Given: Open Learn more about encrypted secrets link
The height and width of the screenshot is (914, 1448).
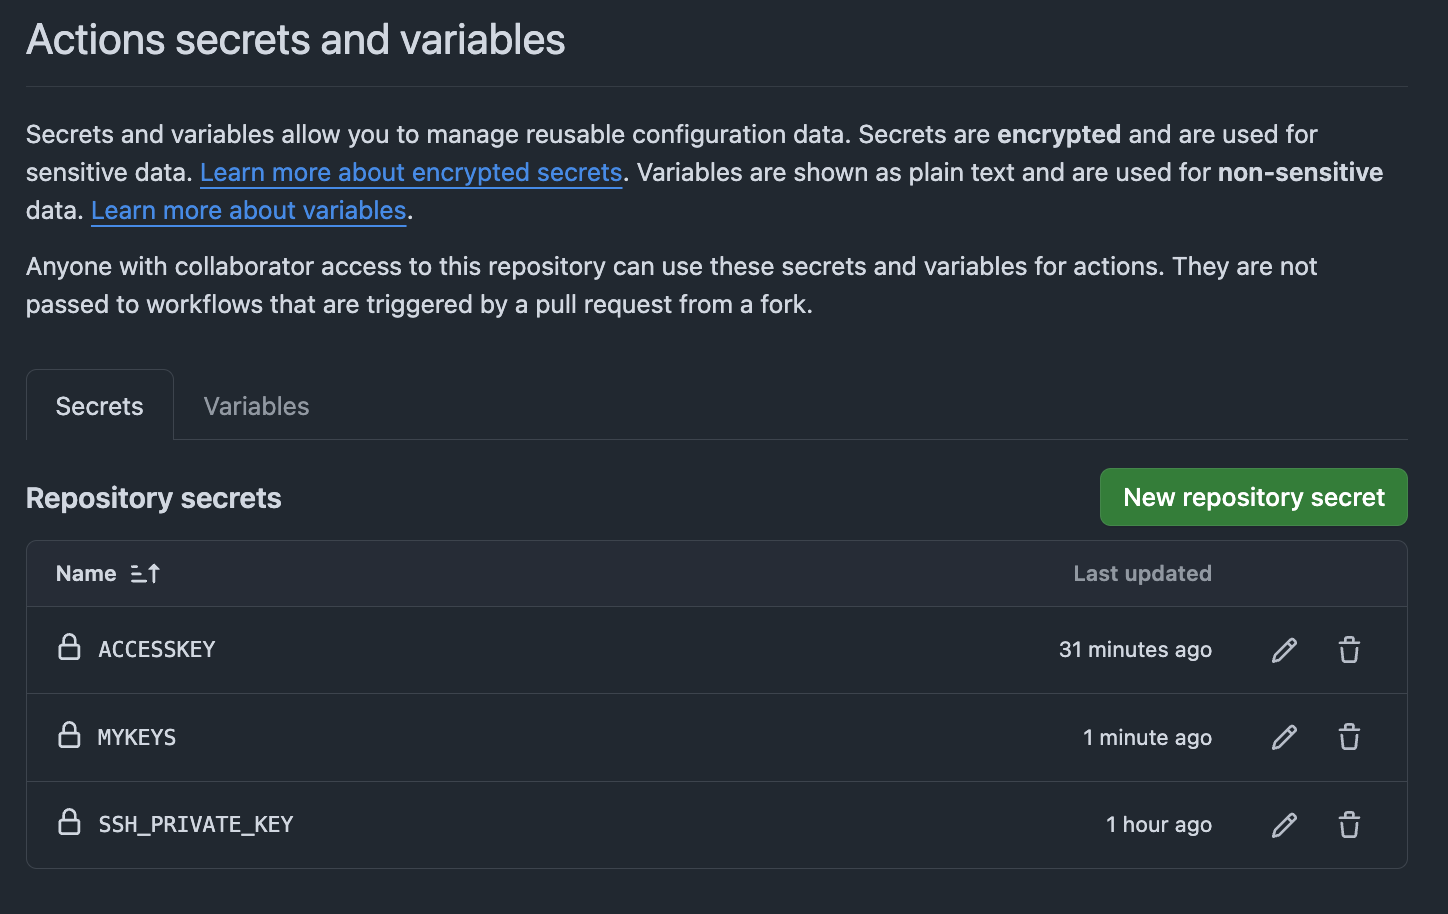Looking at the screenshot, I should [411, 172].
